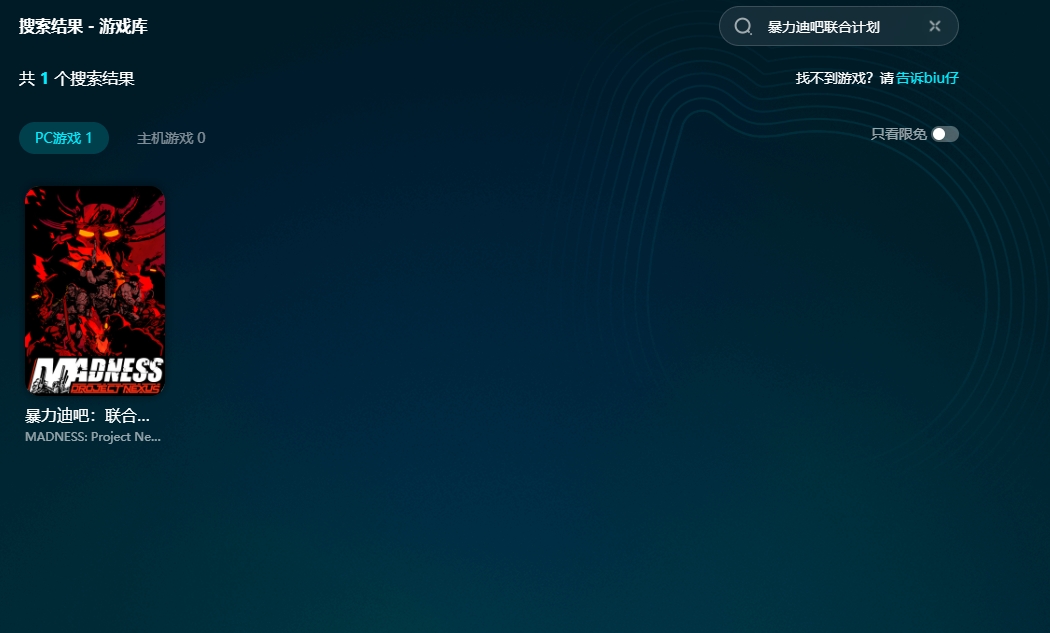Click the 搜索结果 - 游戏库 header
This screenshot has width=1050, height=633.
[x=83, y=27]
